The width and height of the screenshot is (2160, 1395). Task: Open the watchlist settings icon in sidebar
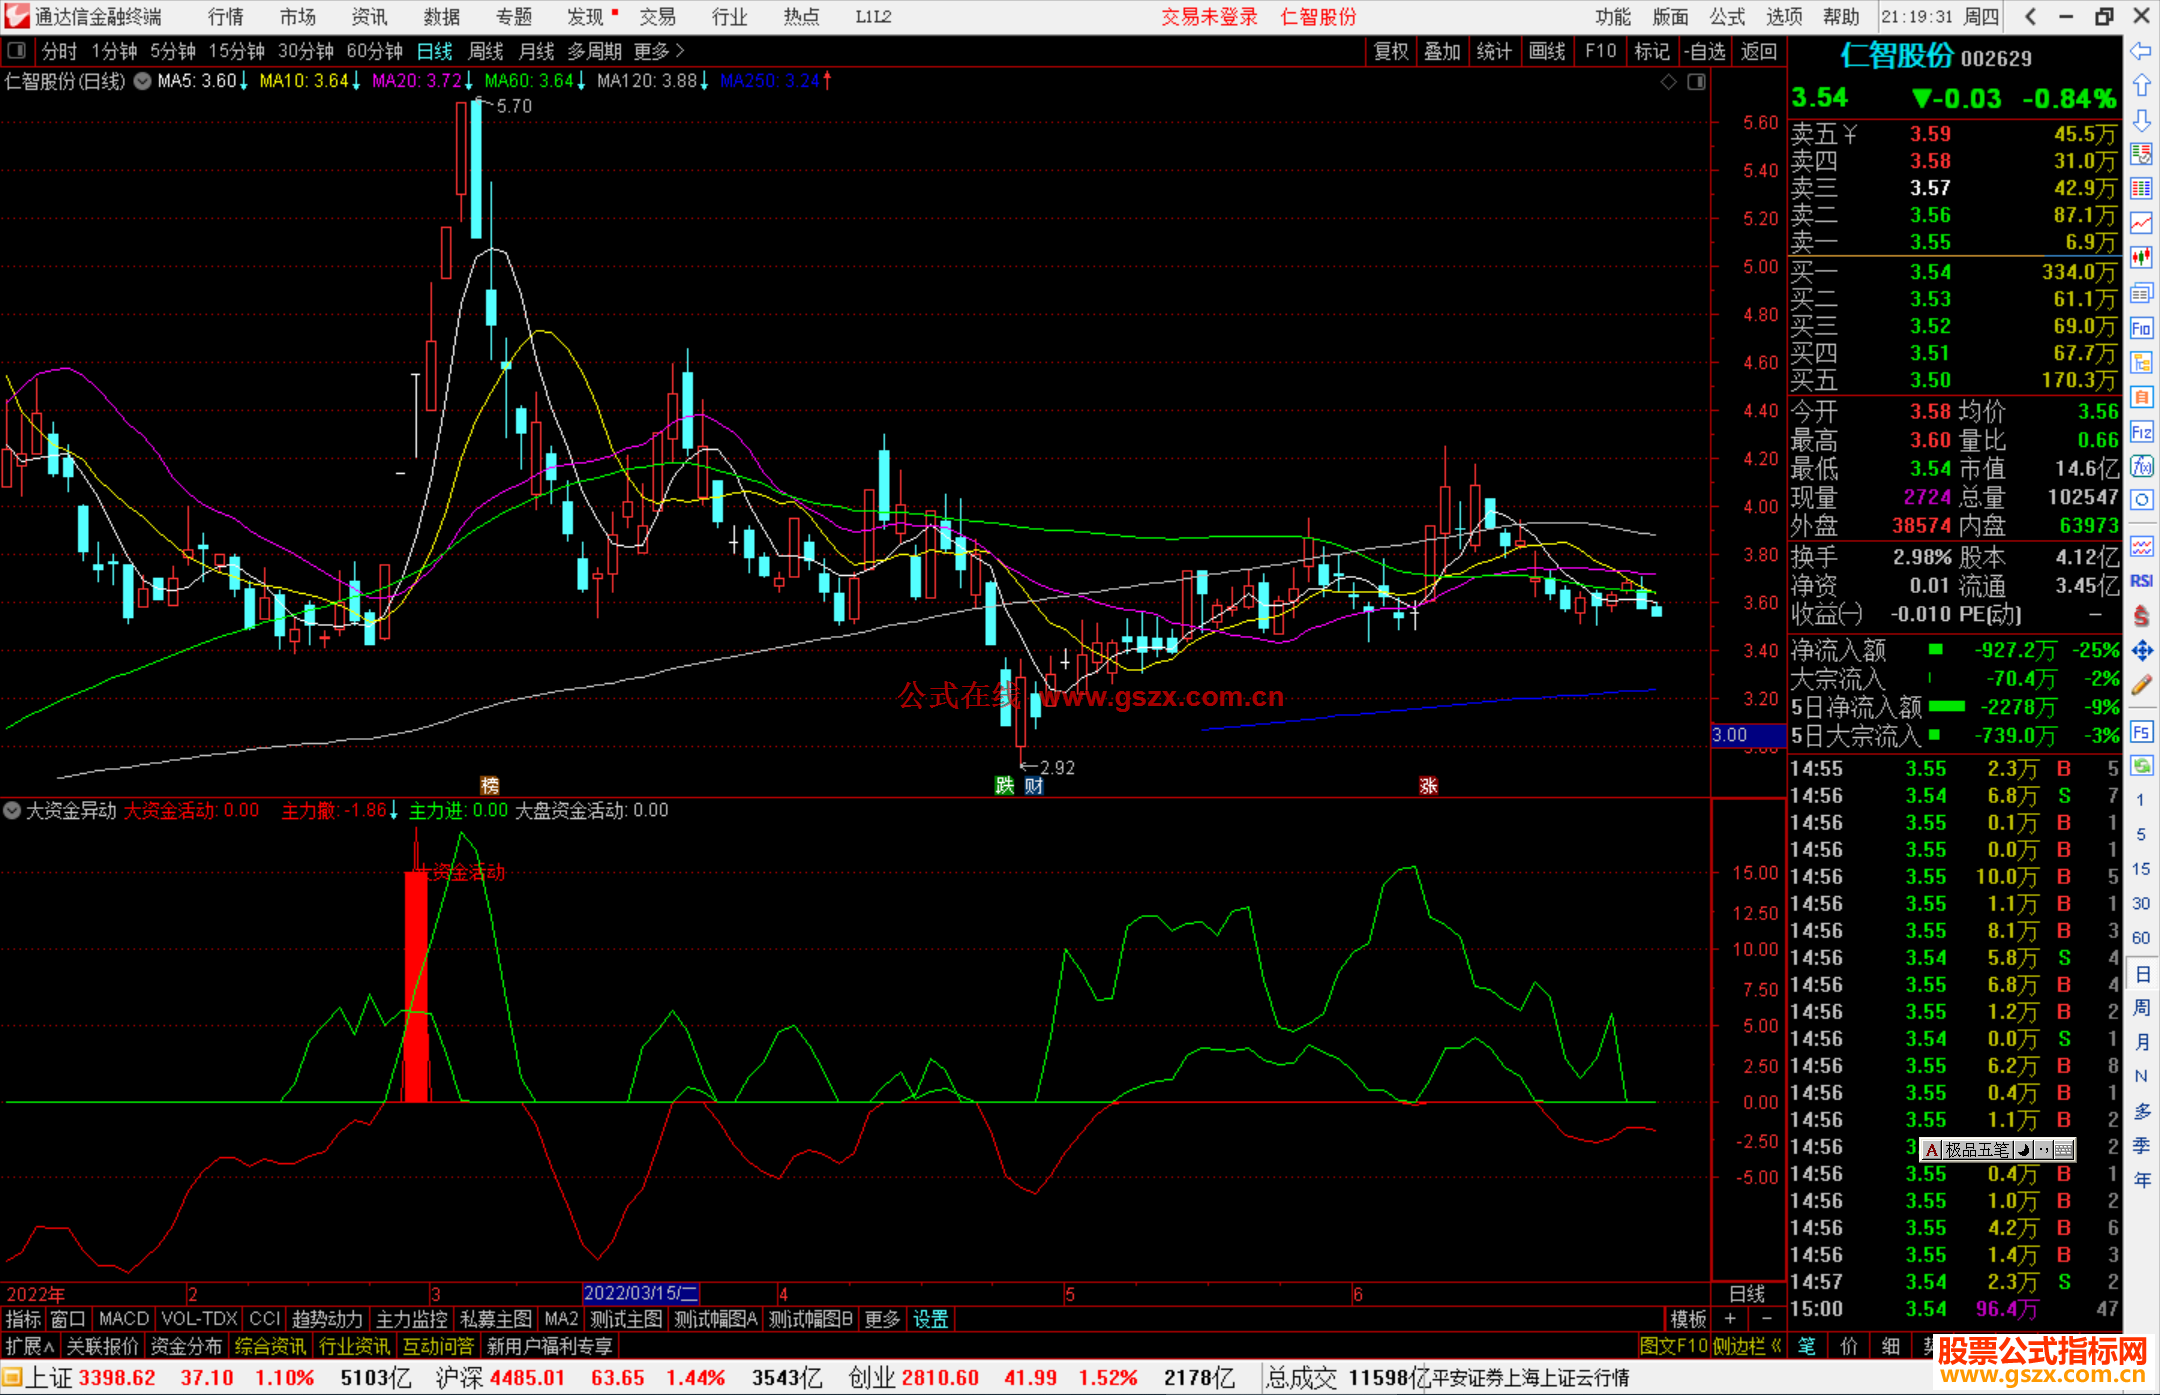(2141, 155)
